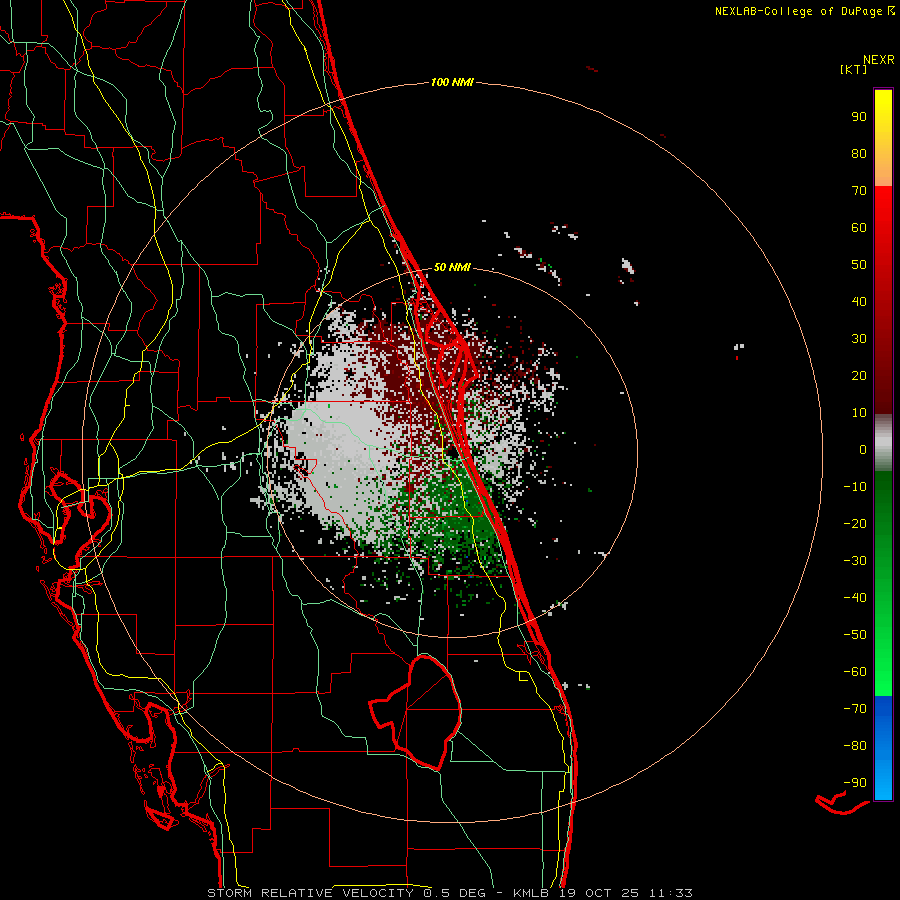Viewport: 900px width, 900px height.
Task: Click the -70 value on the velocity scale
Action: (855, 709)
